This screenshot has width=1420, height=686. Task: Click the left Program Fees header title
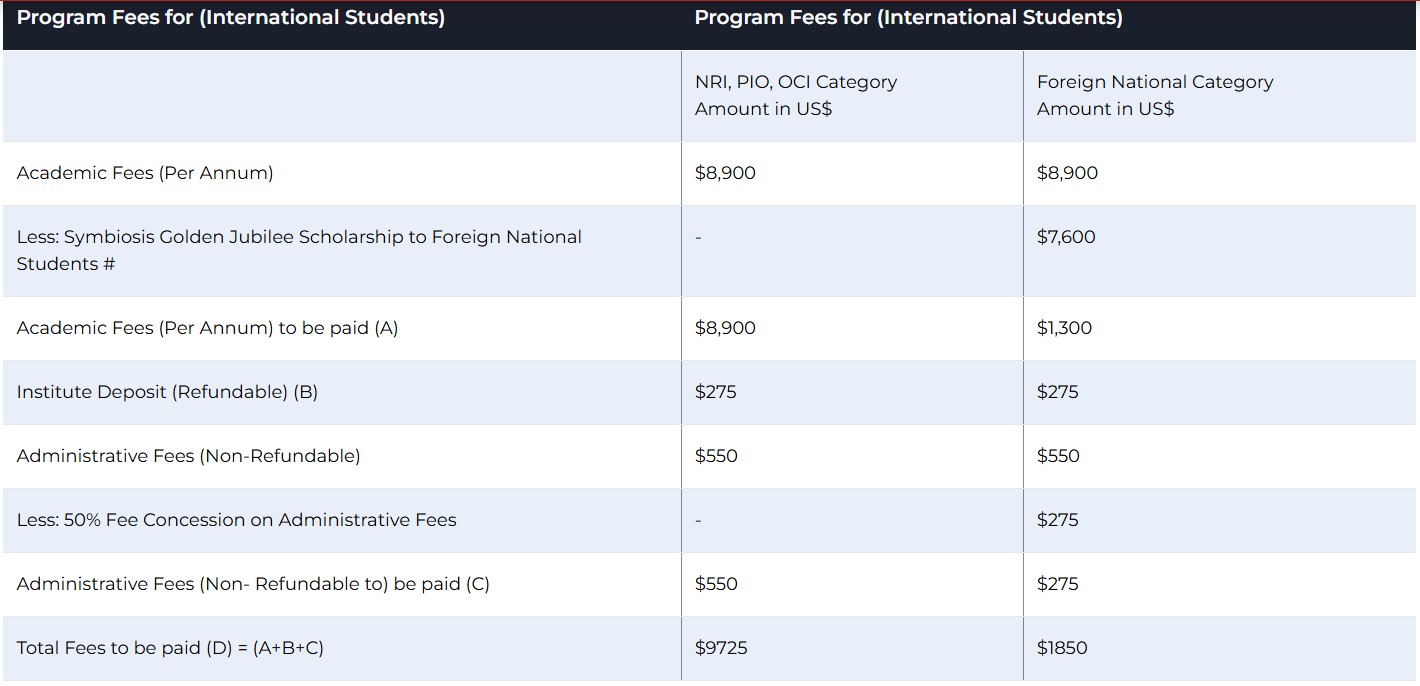click(x=231, y=18)
